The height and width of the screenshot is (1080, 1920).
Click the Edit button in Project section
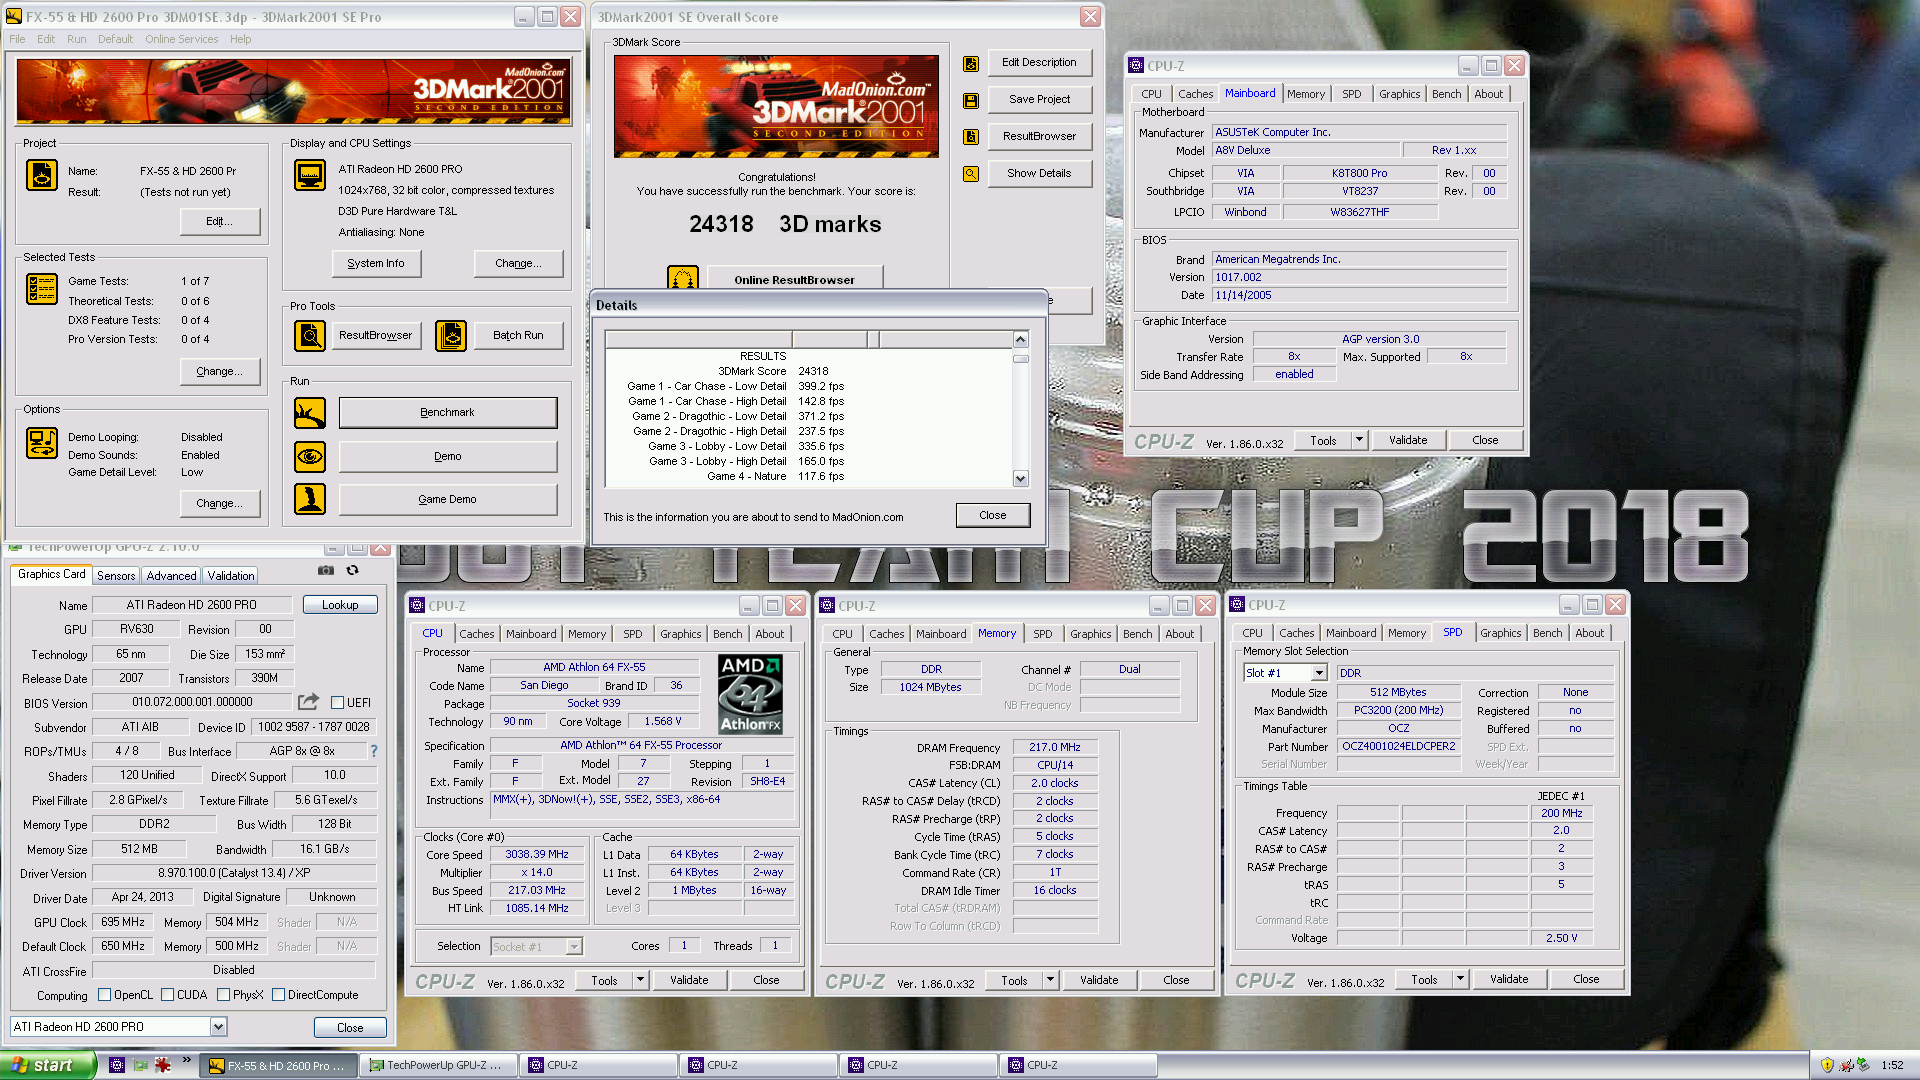tap(220, 221)
